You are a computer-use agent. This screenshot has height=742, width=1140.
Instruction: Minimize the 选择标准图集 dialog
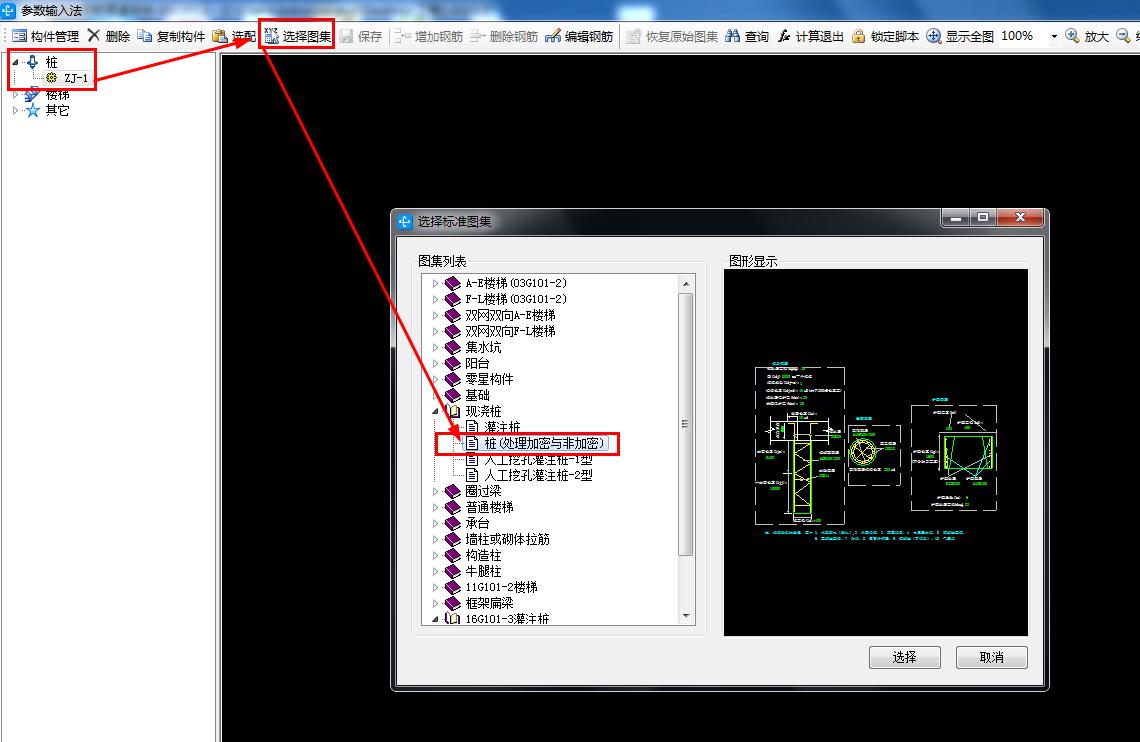pos(956,217)
